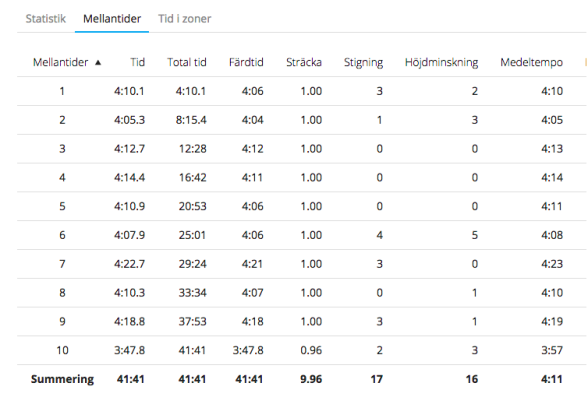588x397 pixels.
Task: Toggle sort arrow beside Mellantider header
Action: pyautogui.click(x=98, y=63)
